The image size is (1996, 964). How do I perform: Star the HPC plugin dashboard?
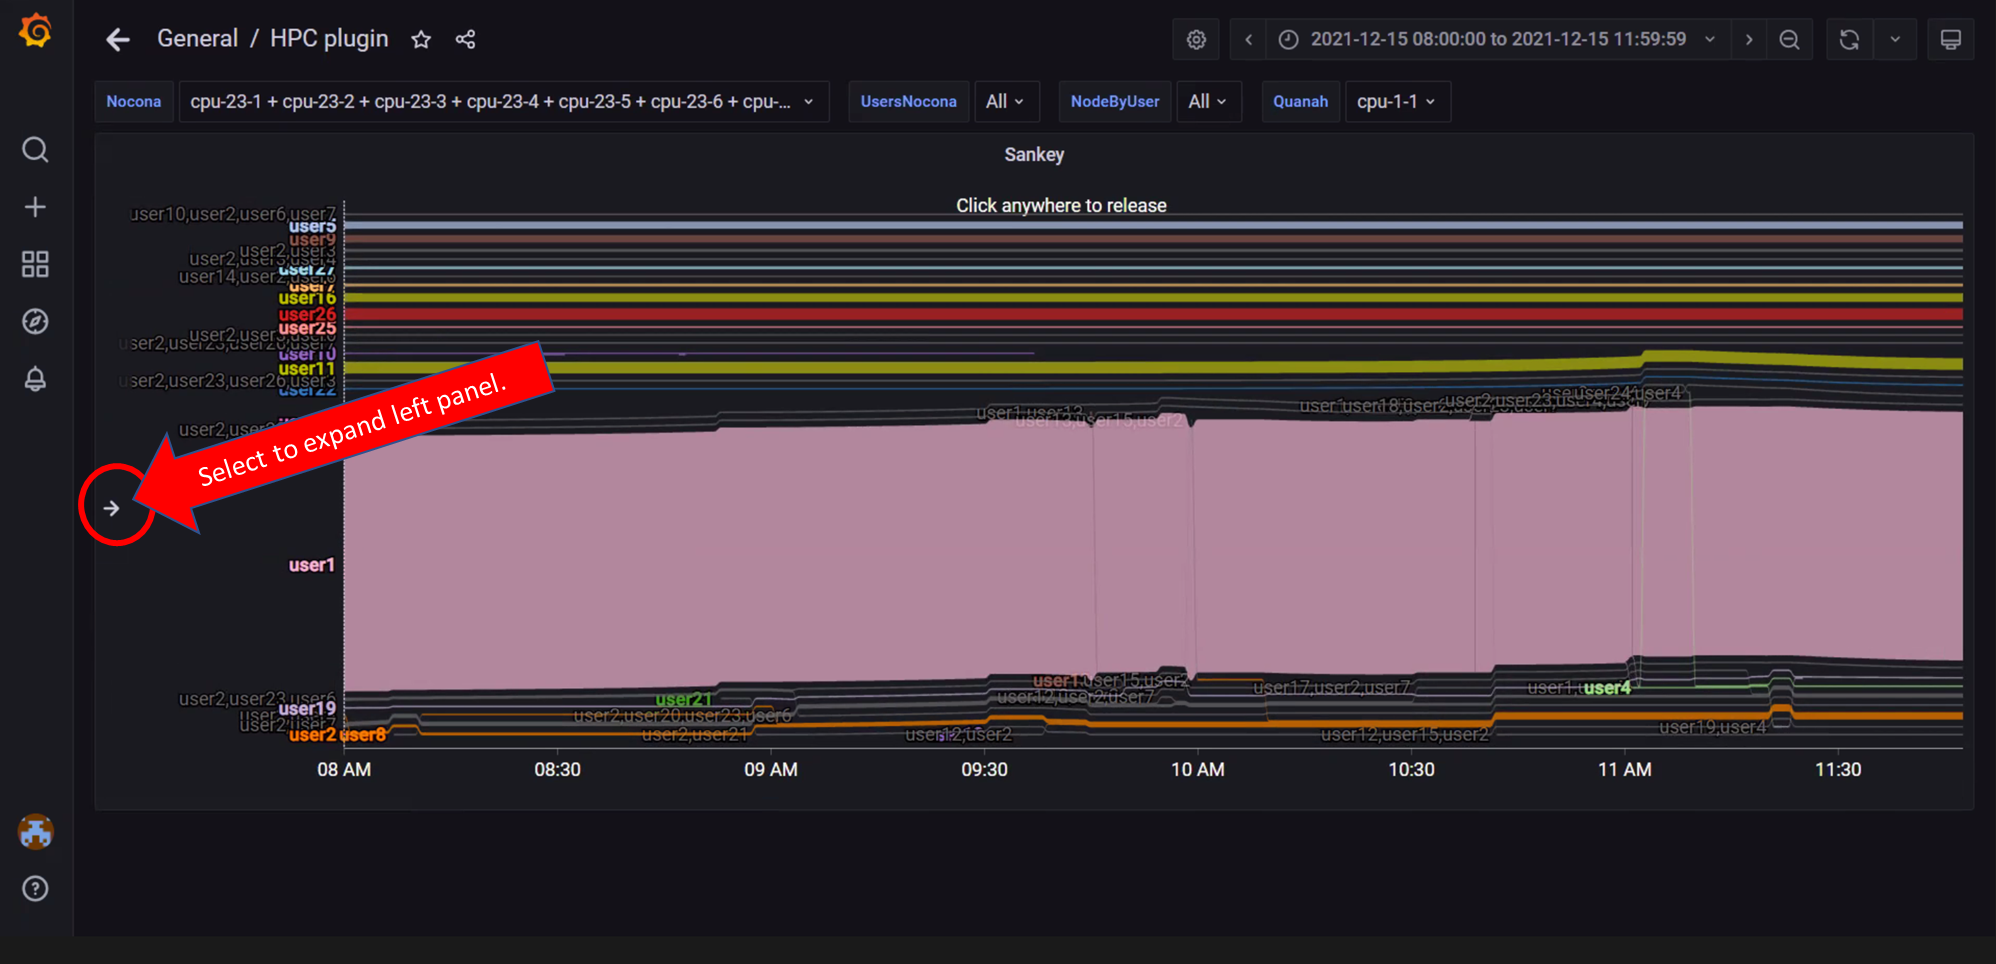click(x=421, y=39)
